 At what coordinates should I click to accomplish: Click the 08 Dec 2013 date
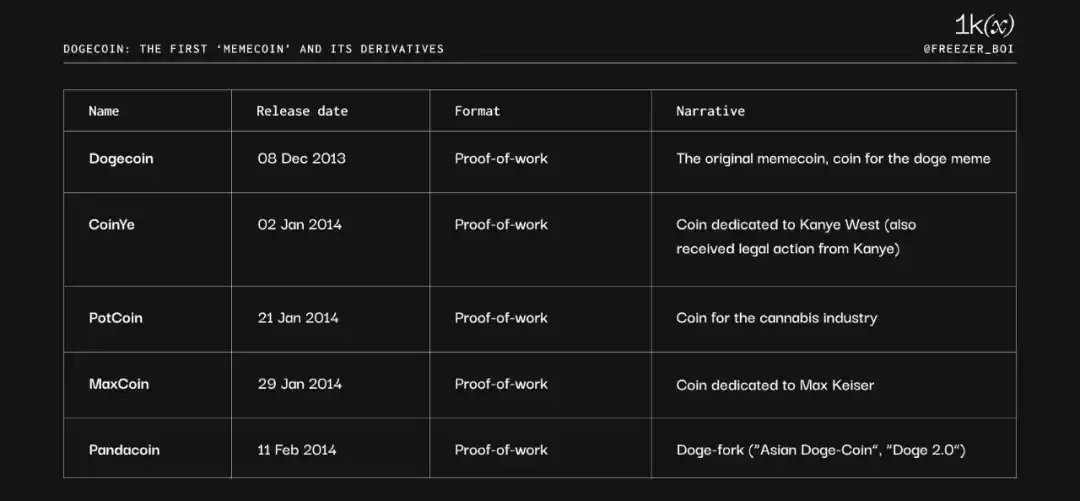point(301,158)
